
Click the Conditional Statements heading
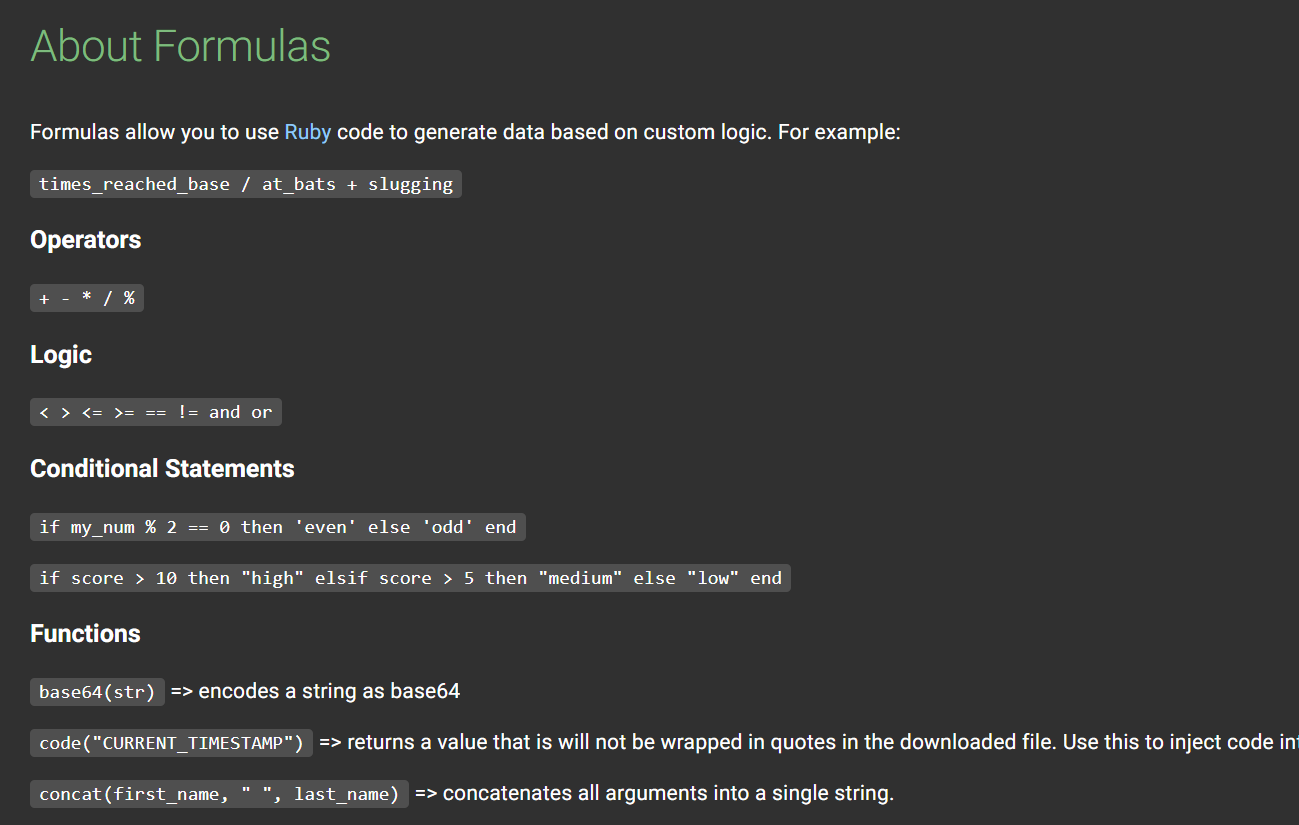point(162,469)
